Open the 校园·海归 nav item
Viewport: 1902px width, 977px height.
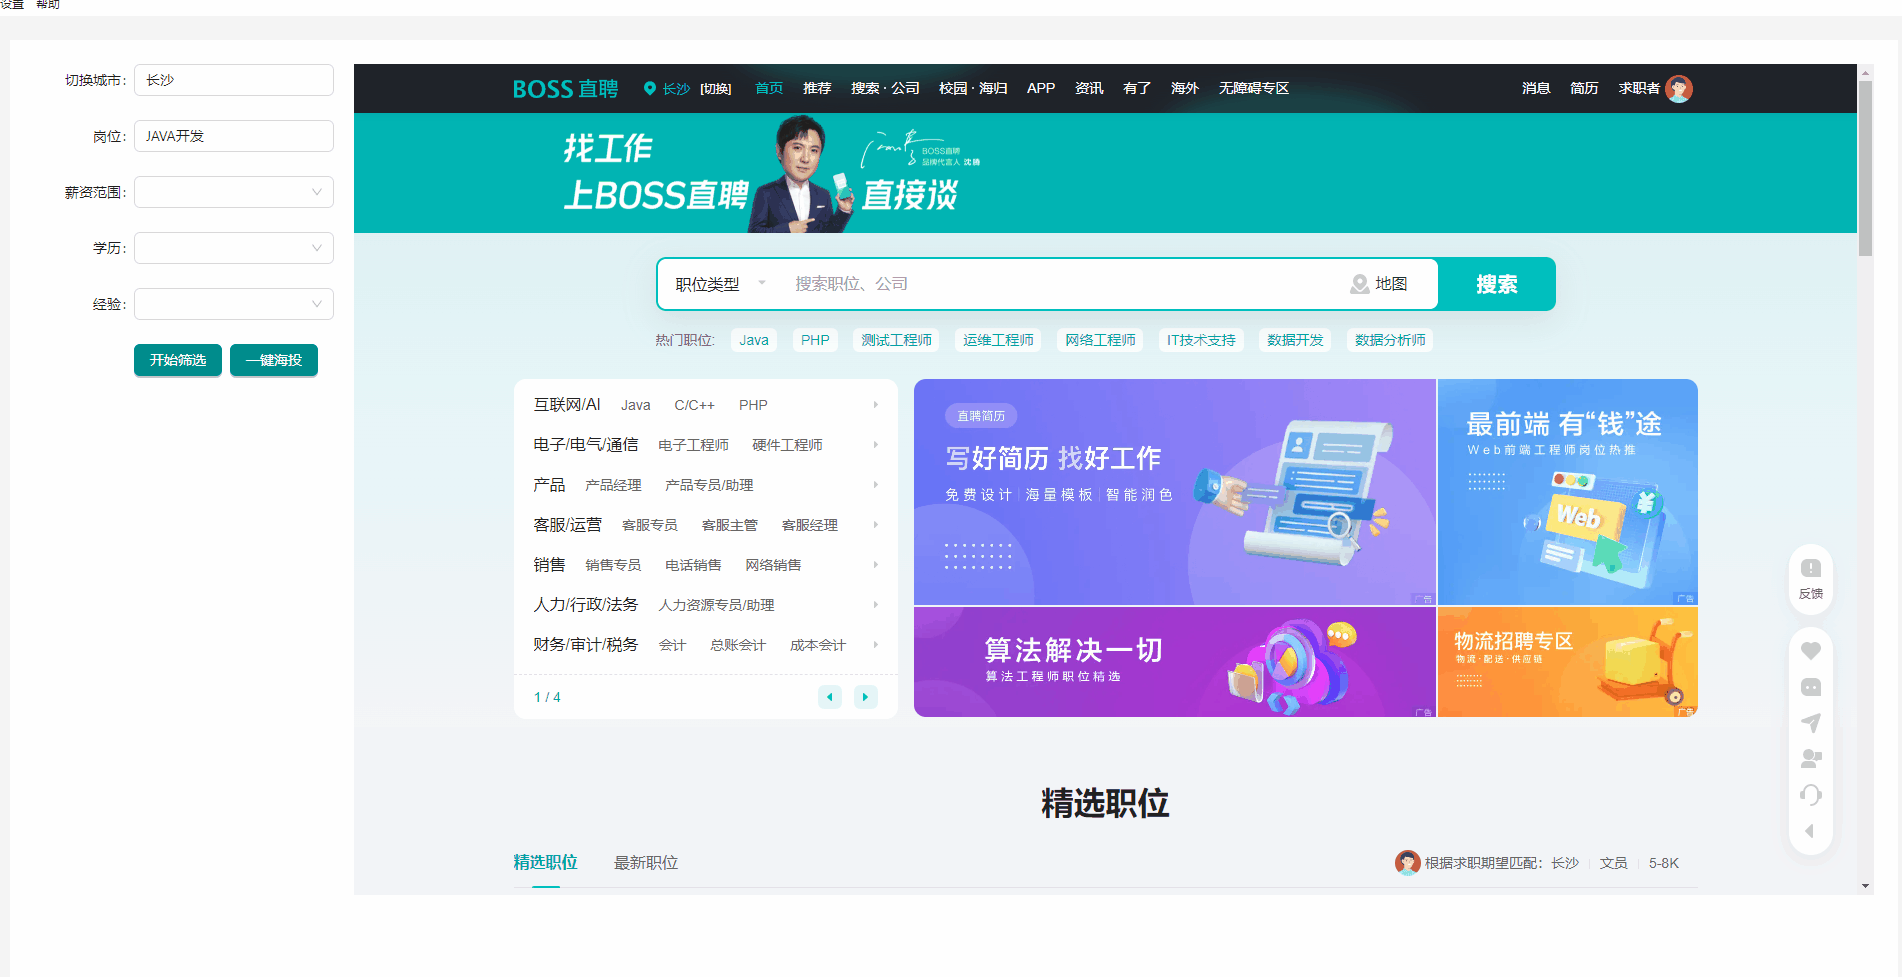pos(973,88)
